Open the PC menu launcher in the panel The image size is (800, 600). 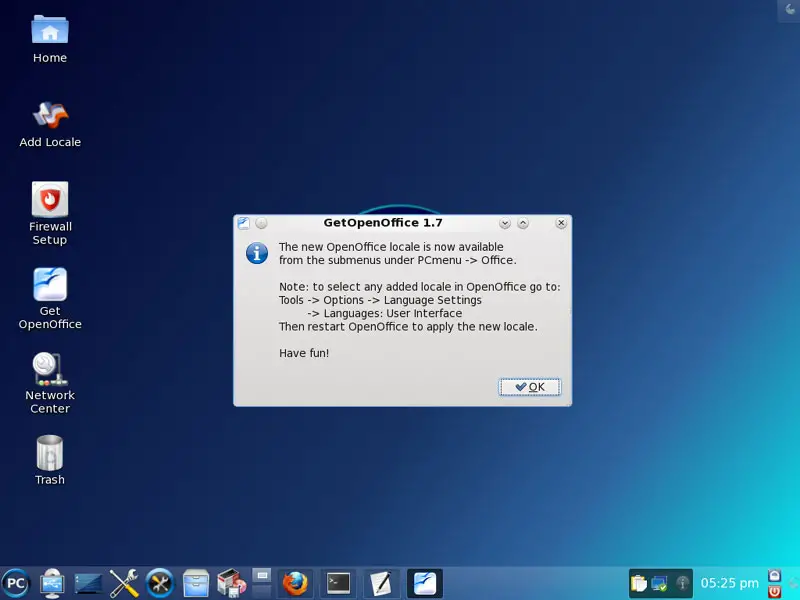[x=16, y=583]
